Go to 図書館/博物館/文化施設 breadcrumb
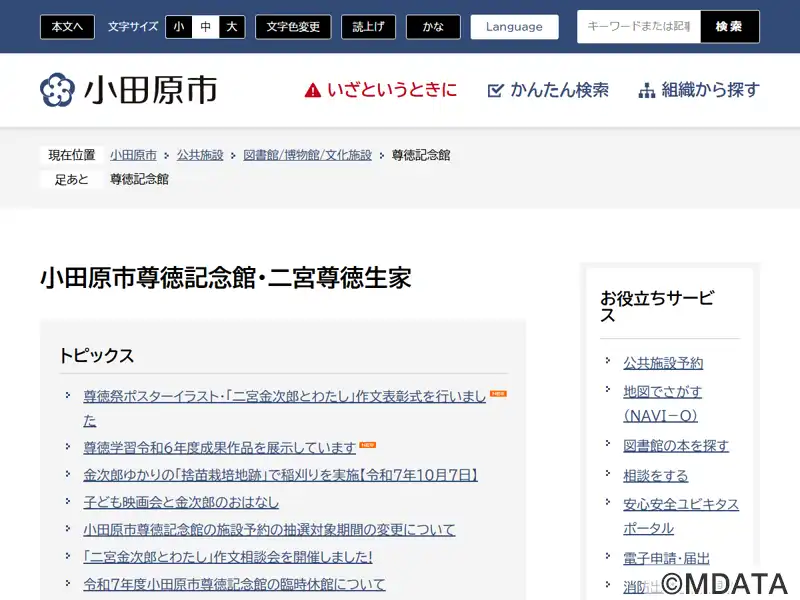Screen dimensions: 800x600 point(307,155)
